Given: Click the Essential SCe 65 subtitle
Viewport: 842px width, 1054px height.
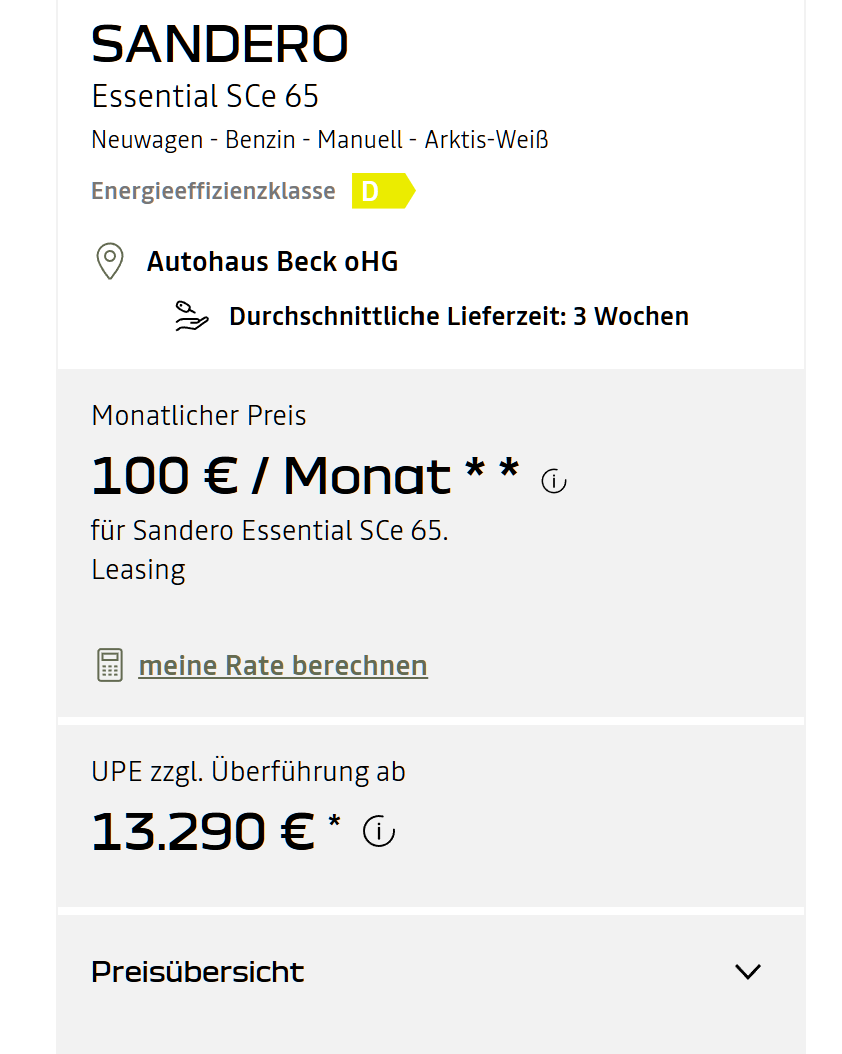Looking at the screenshot, I should pos(205,97).
